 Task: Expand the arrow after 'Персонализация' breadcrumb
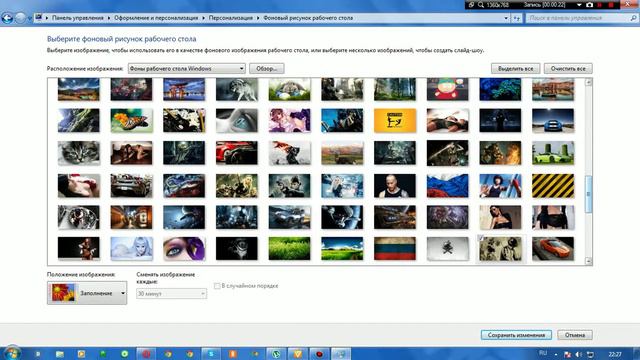258,18
